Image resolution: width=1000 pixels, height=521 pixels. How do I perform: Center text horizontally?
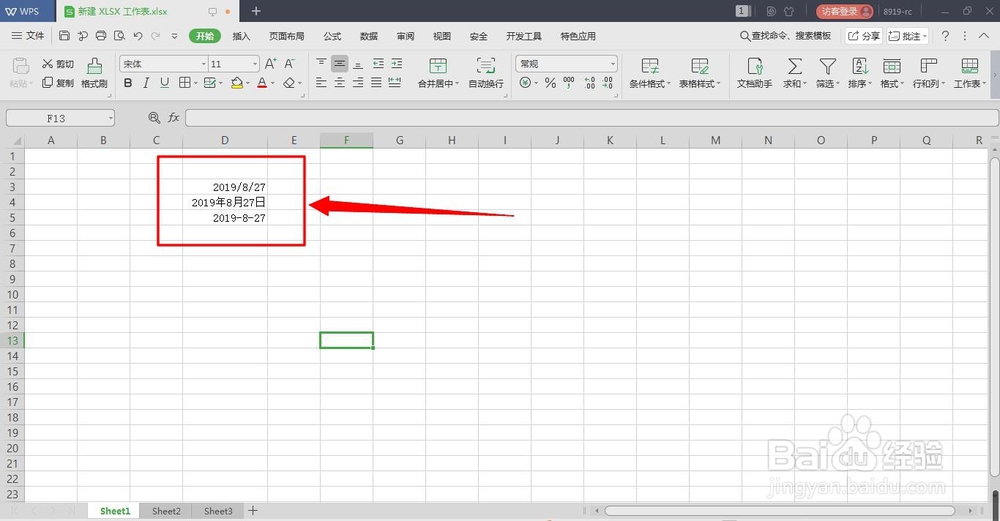point(339,82)
